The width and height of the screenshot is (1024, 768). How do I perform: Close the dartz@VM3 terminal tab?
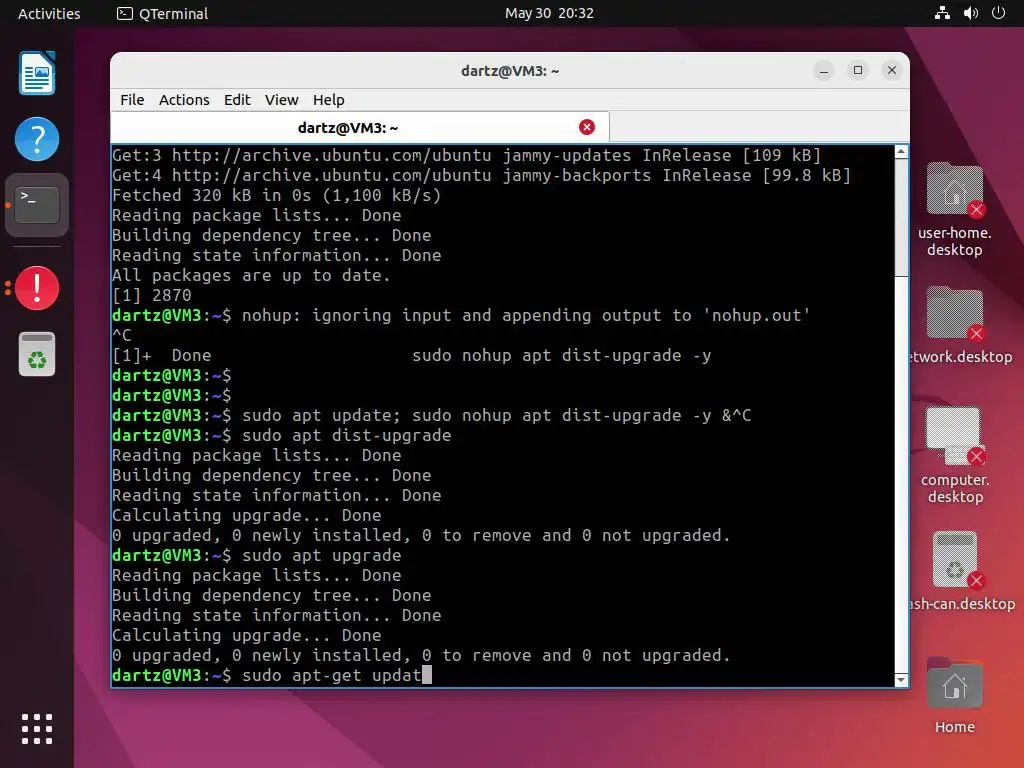pyautogui.click(x=586, y=127)
